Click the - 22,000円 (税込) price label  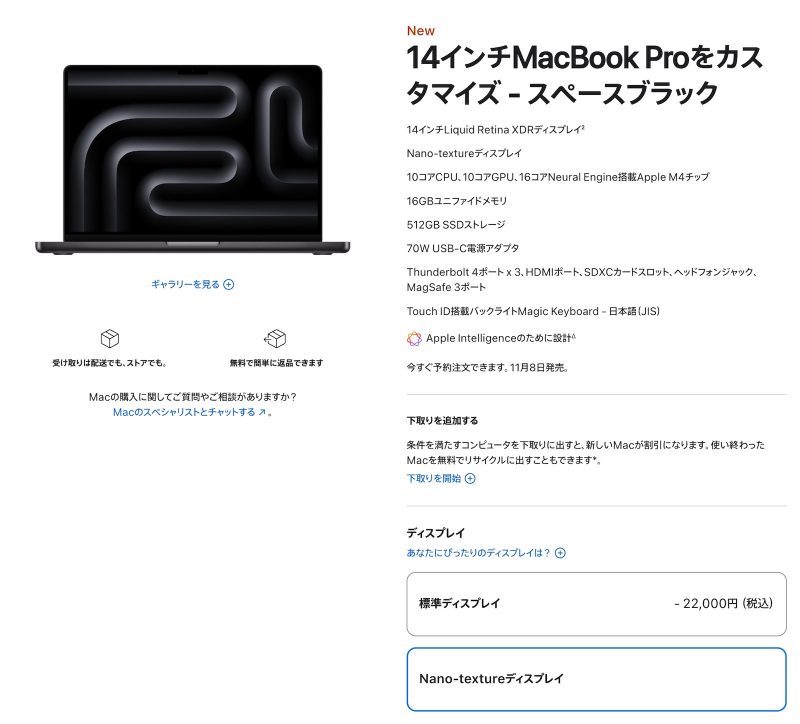click(x=723, y=604)
